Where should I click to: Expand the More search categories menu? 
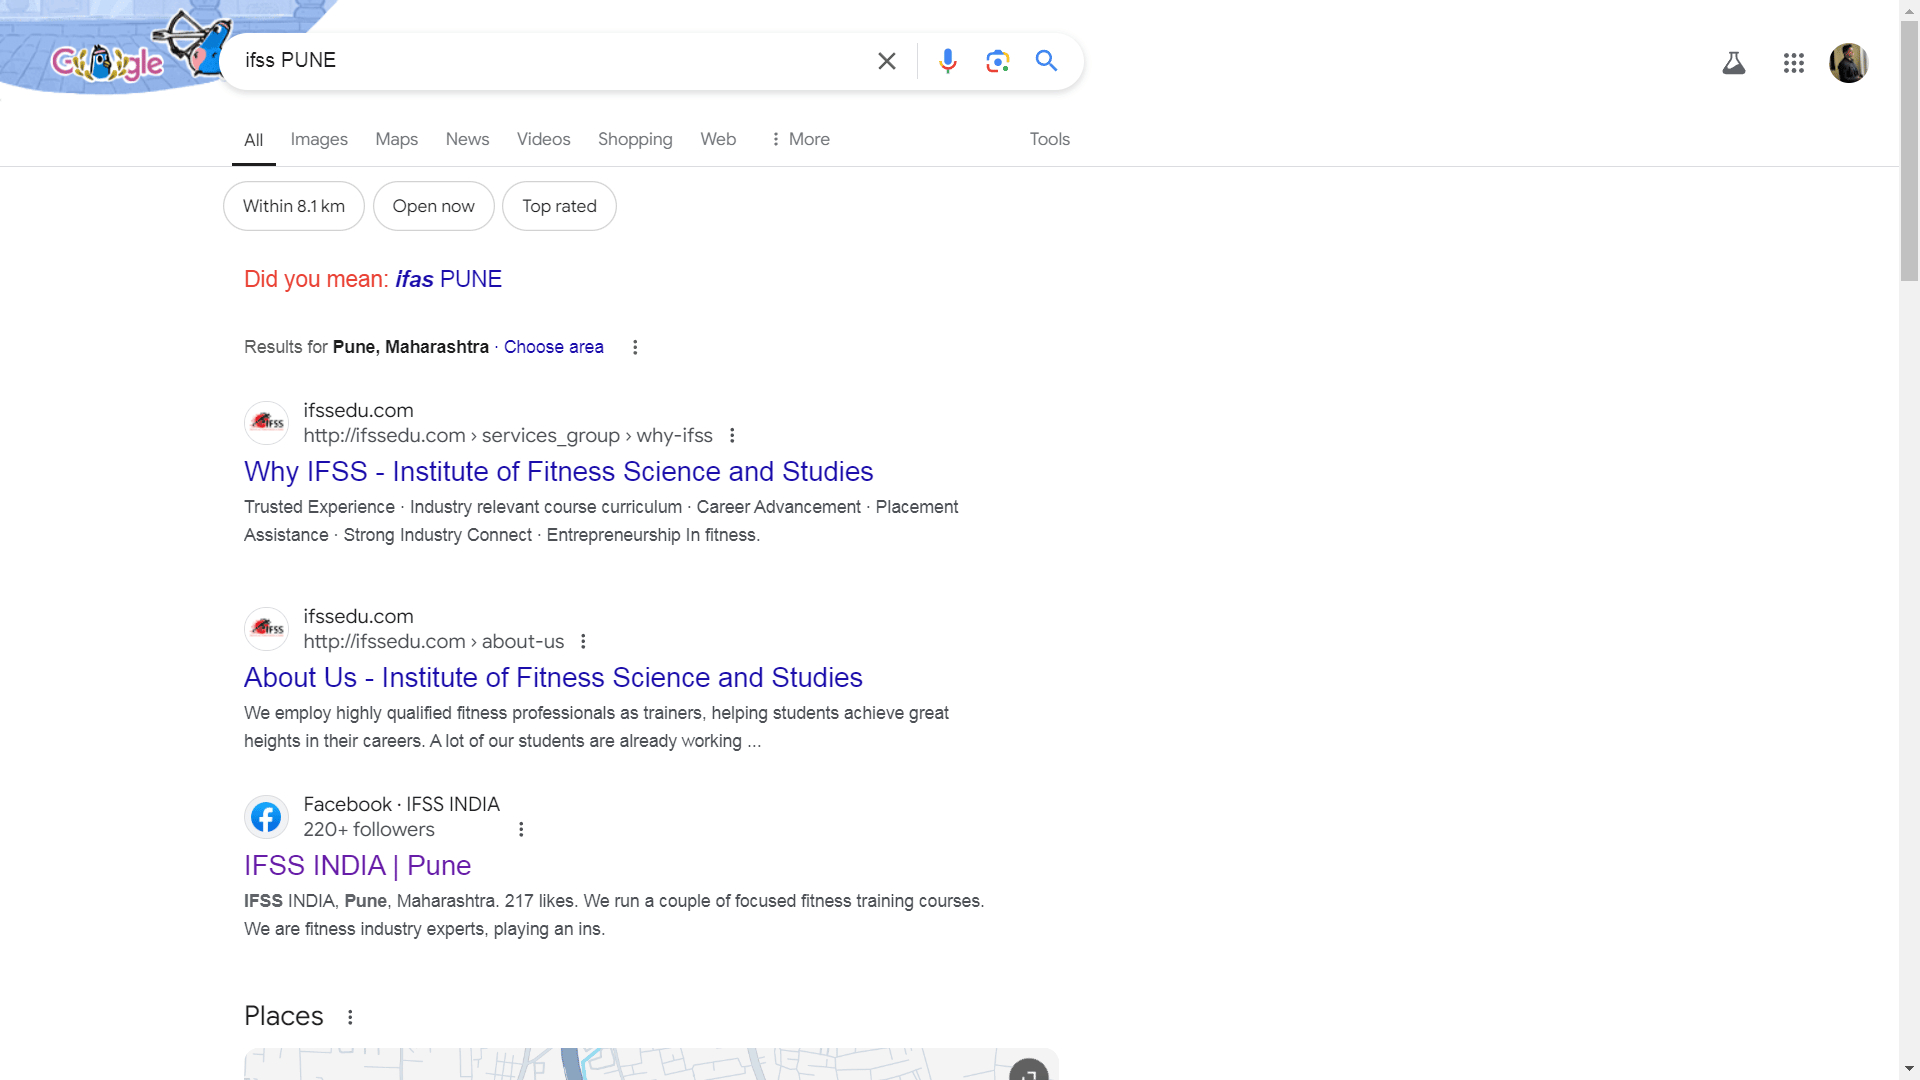click(x=800, y=139)
